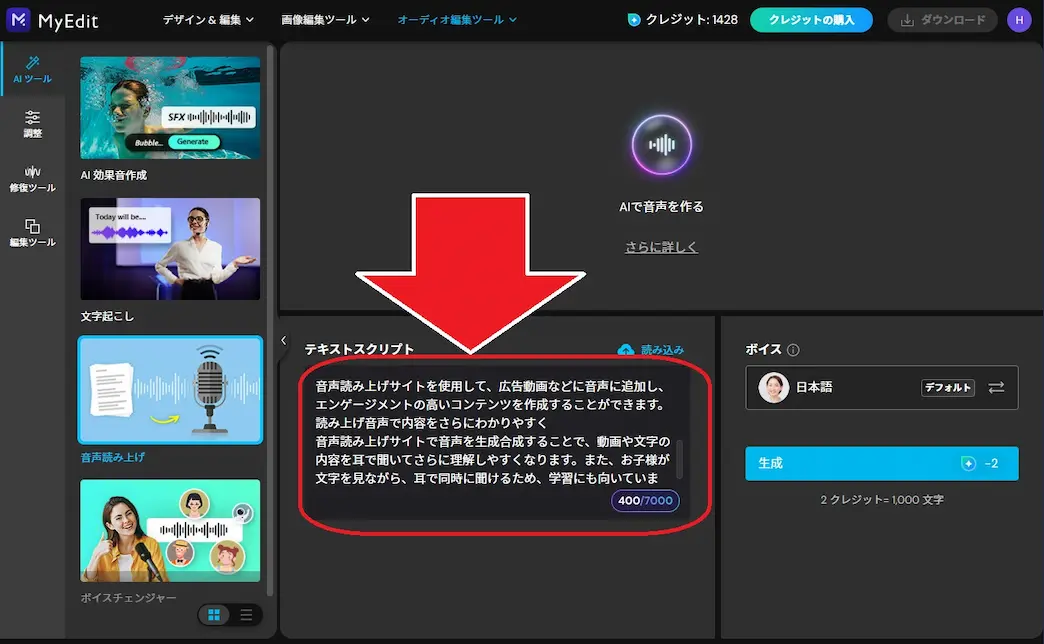
Task: Click the MyEdit logo icon
Action: point(20,19)
